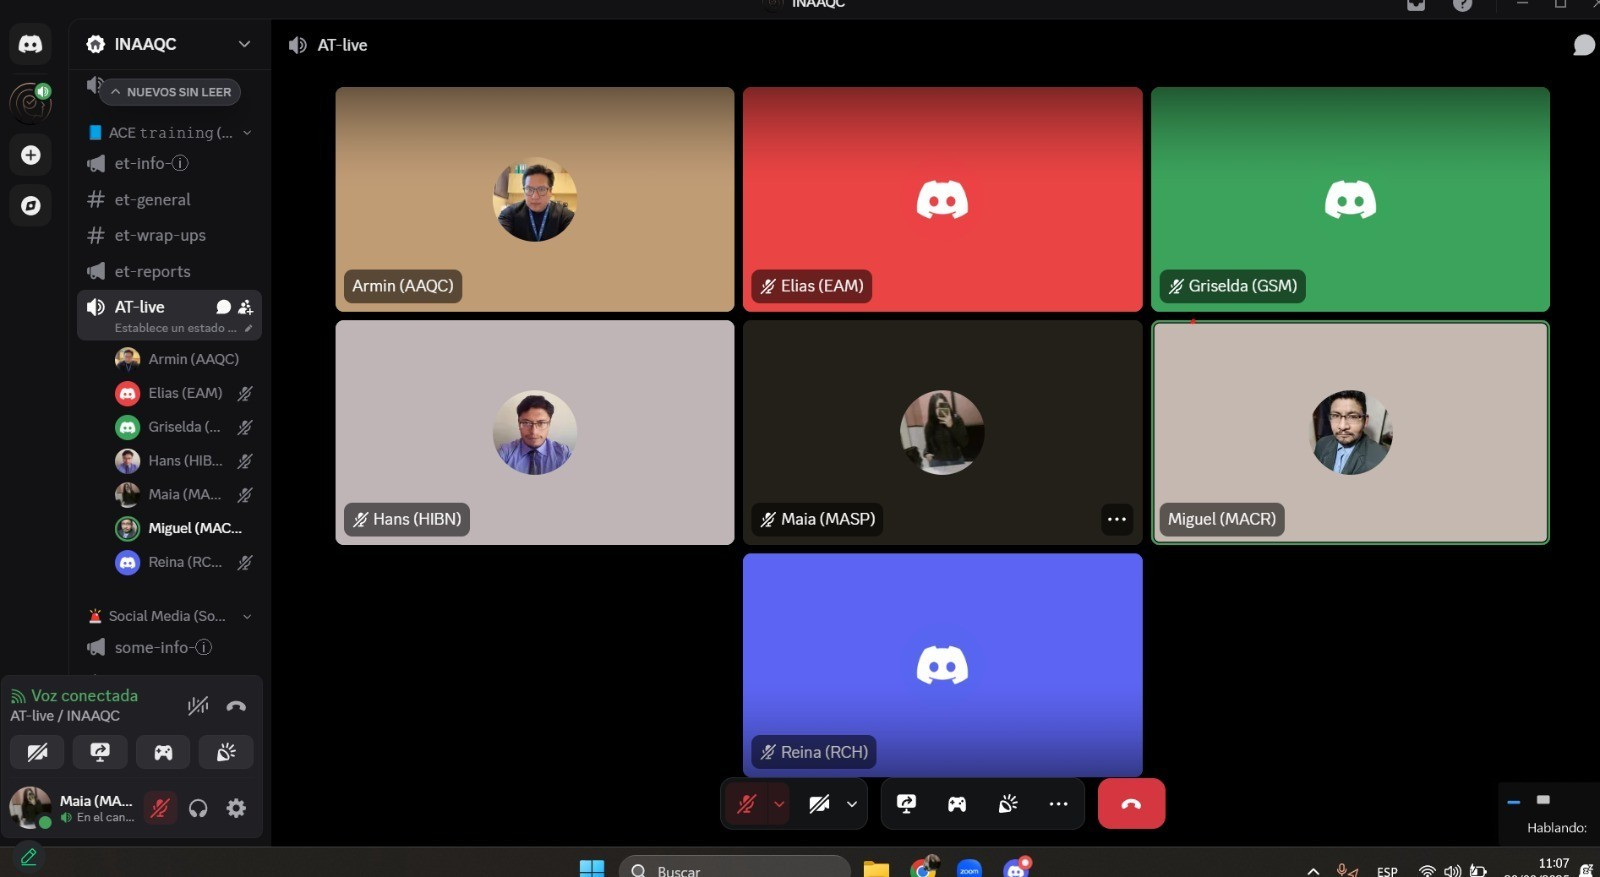Viewport: 1600px width, 877px height.
Task: Click the NUEVOS SIN LEER button
Action: pyautogui.click(x=170, y=92)
